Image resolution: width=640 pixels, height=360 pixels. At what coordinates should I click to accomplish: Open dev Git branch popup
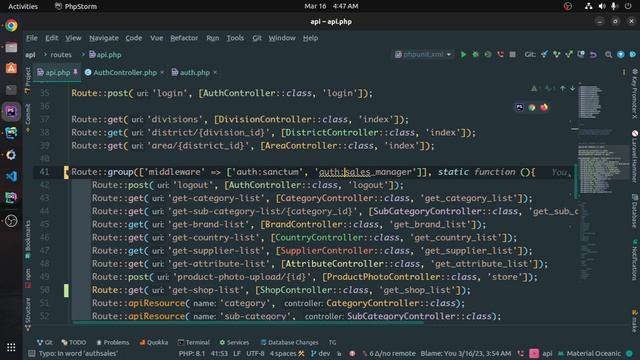point(320,353)
